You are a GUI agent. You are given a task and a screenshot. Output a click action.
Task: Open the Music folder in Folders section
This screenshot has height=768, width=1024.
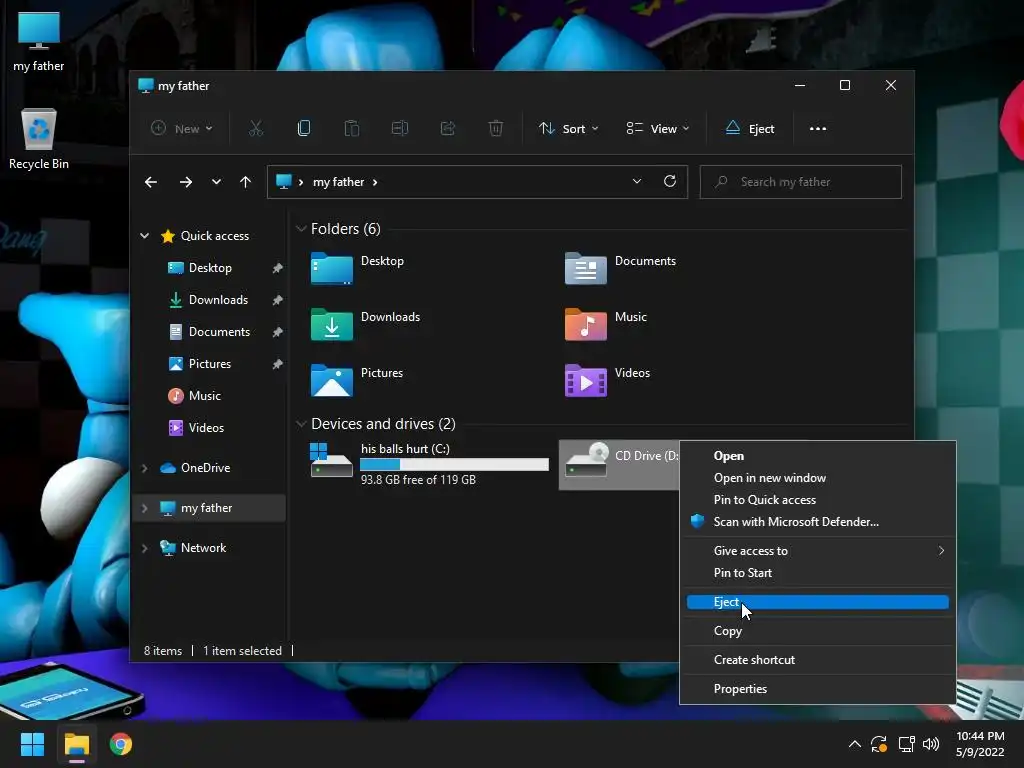coord(585,324)
